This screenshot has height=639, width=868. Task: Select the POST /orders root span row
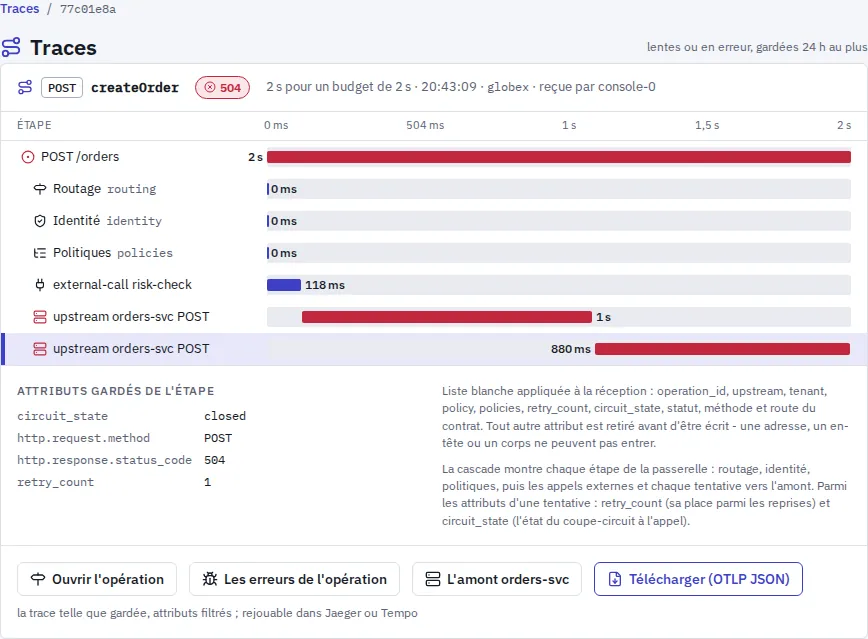434,157
